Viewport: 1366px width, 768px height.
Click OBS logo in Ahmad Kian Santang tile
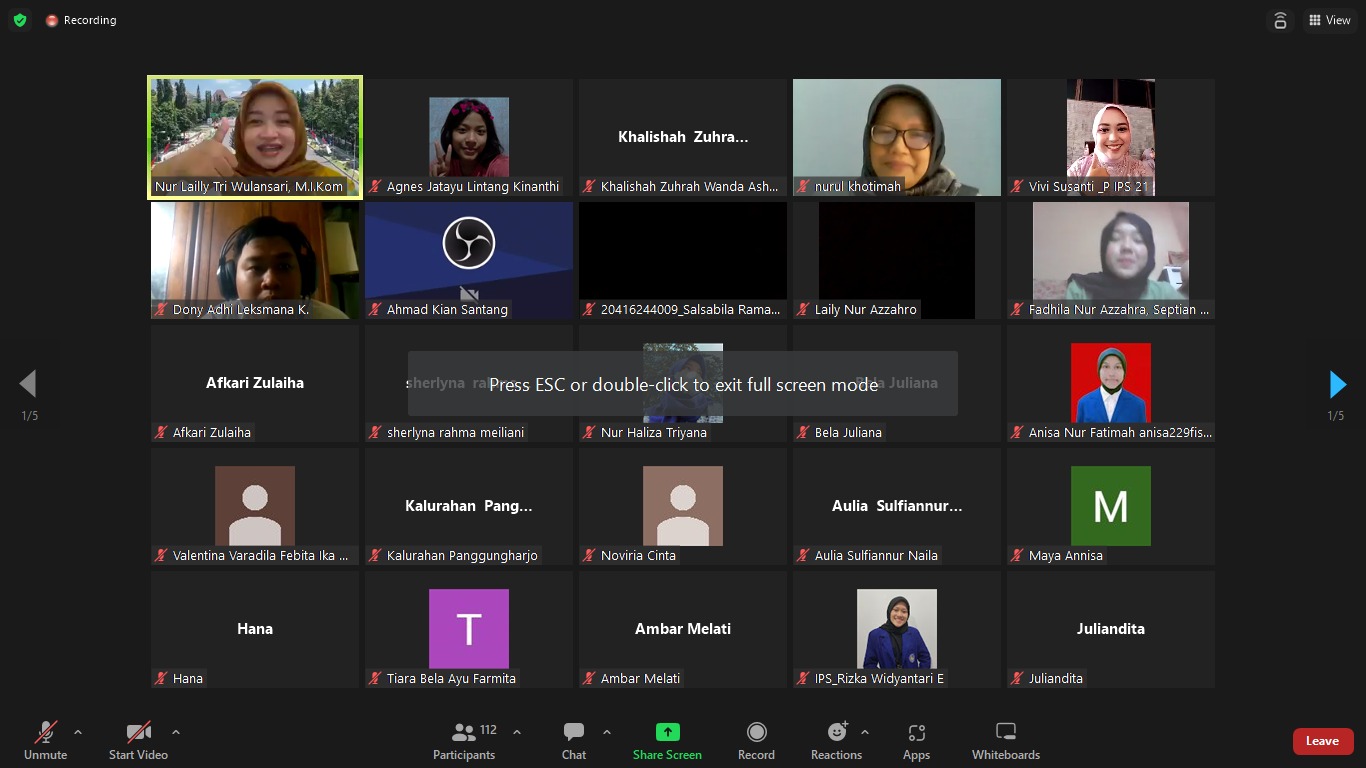(469, 243)
